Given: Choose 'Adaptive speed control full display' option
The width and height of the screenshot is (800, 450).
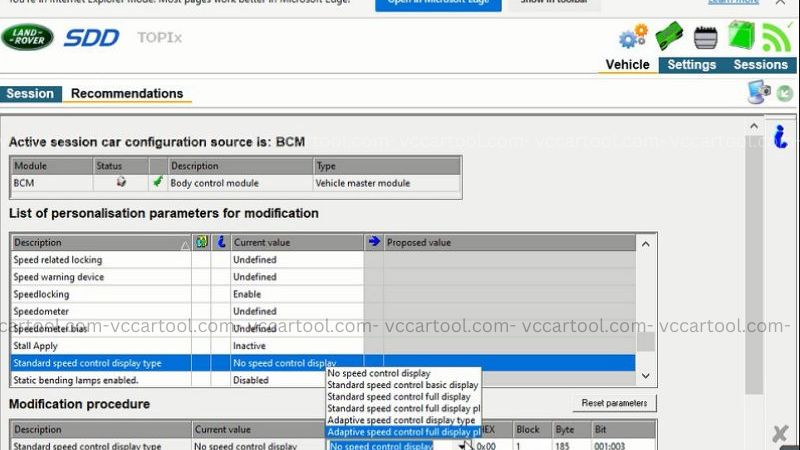Looking at the screenshot, I should [404, 432].
